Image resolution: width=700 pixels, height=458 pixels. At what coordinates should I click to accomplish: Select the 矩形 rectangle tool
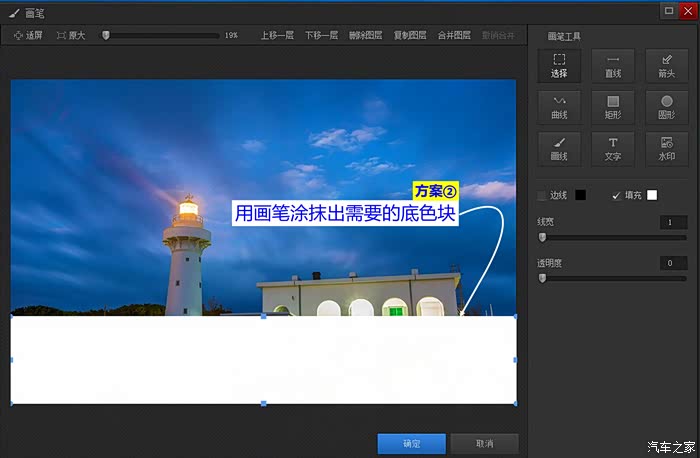coord(613,107)
